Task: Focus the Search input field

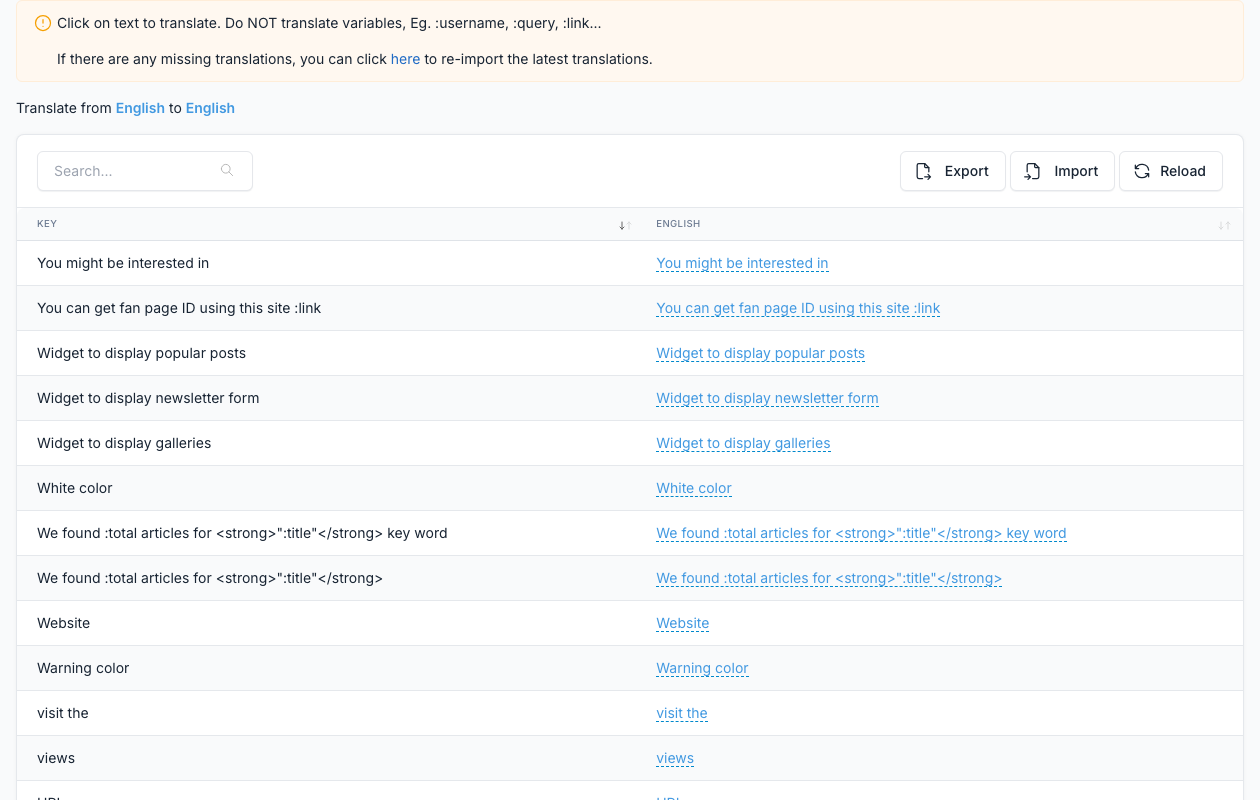Action: tap(145, 171)
